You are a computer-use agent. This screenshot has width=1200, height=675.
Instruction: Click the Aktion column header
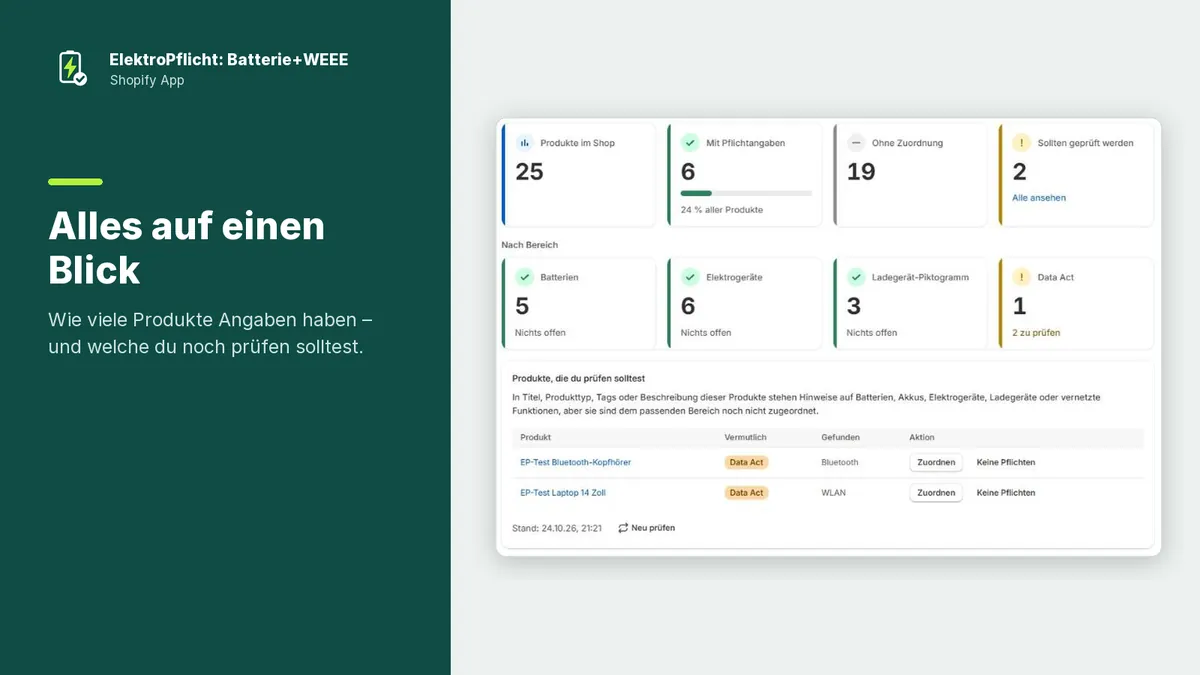click(922, 437)
